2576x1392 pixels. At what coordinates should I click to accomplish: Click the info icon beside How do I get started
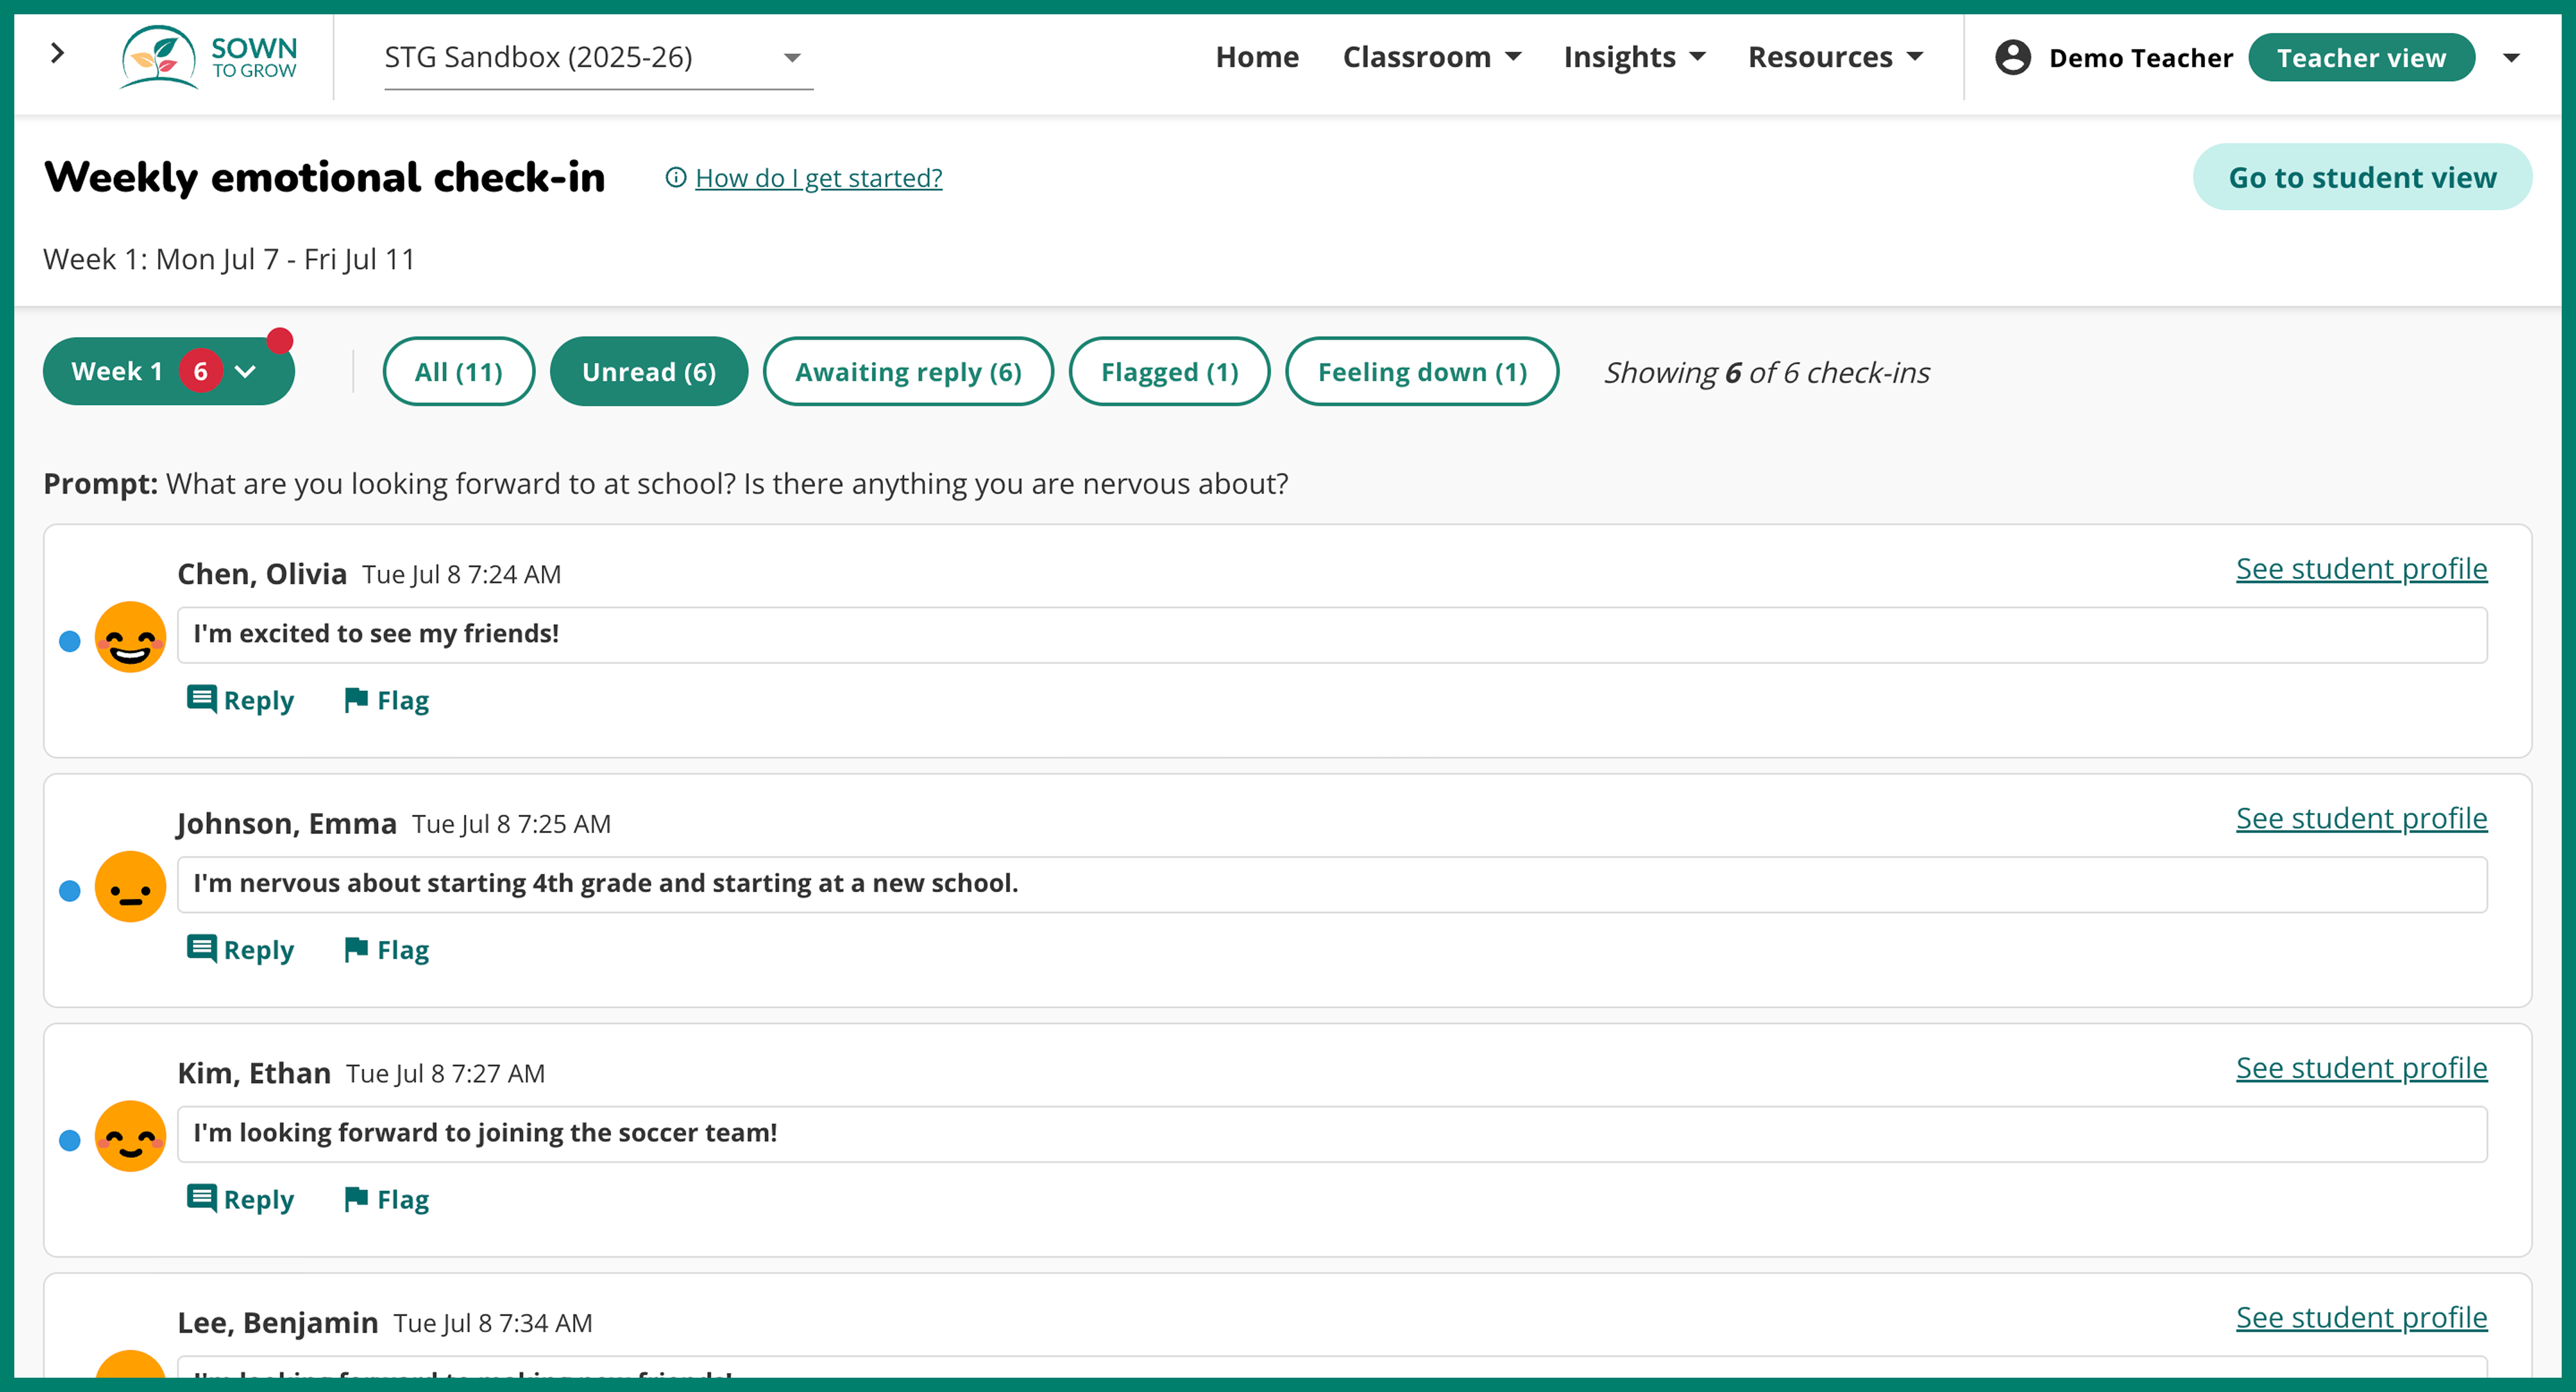[x=676, y=178]
